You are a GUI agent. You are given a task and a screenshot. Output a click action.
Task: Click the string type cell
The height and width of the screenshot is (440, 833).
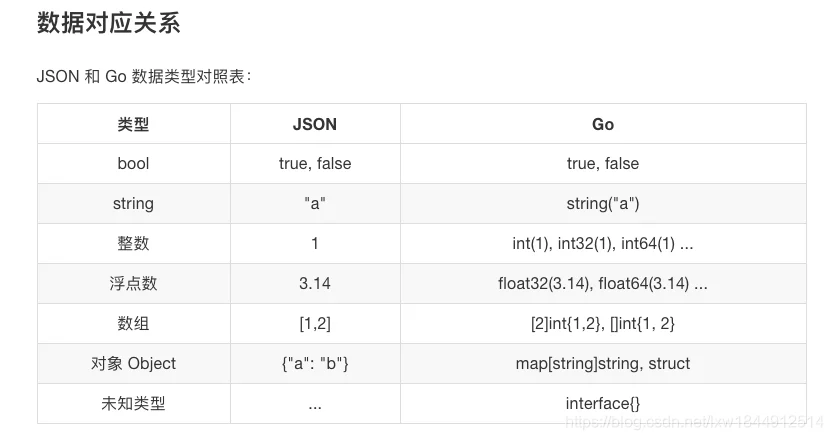[133, 204]
